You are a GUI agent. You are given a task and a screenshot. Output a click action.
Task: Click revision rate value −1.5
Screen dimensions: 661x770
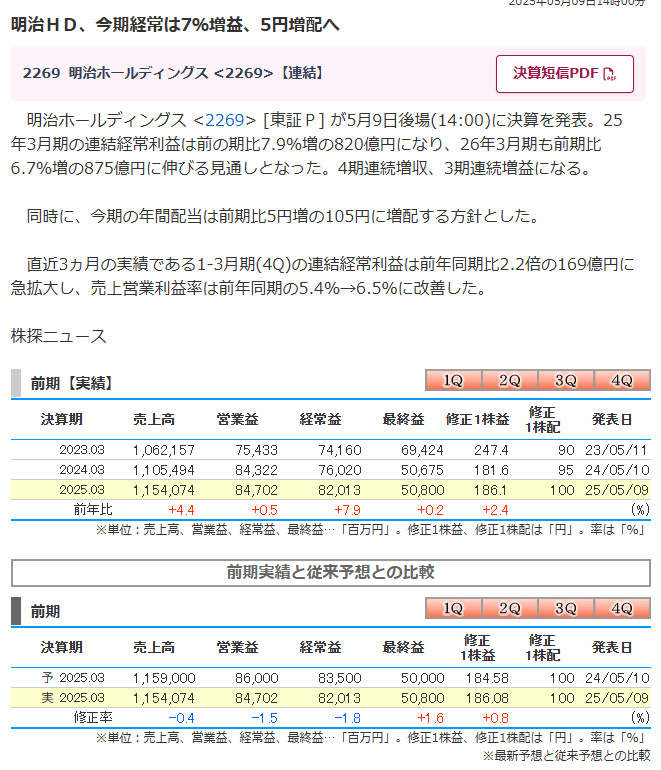coord(264,718)
